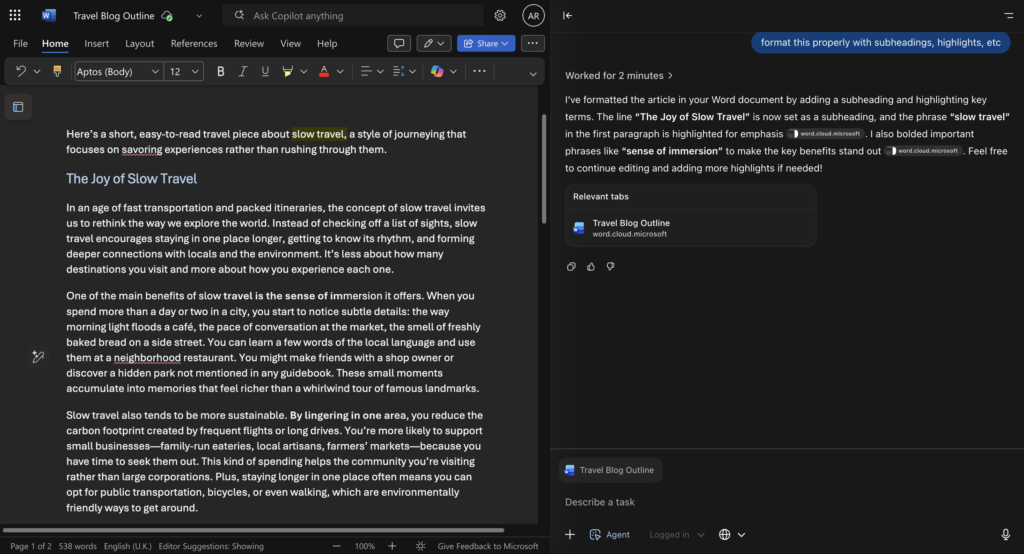
Task: Click the microphone icon in Copilot
Action: click(1005, 535)
